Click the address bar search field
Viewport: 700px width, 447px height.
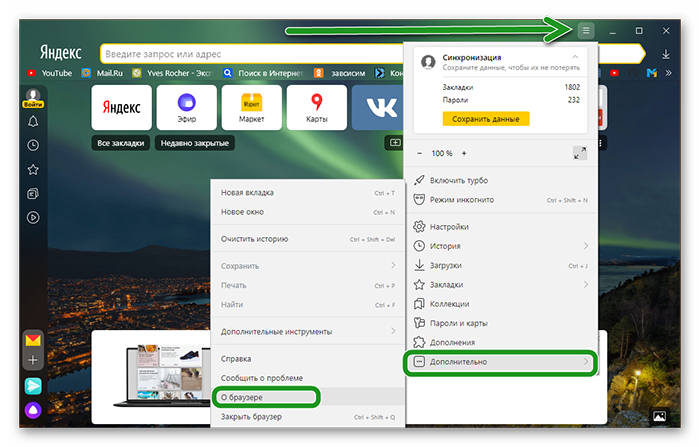[252, 54]
